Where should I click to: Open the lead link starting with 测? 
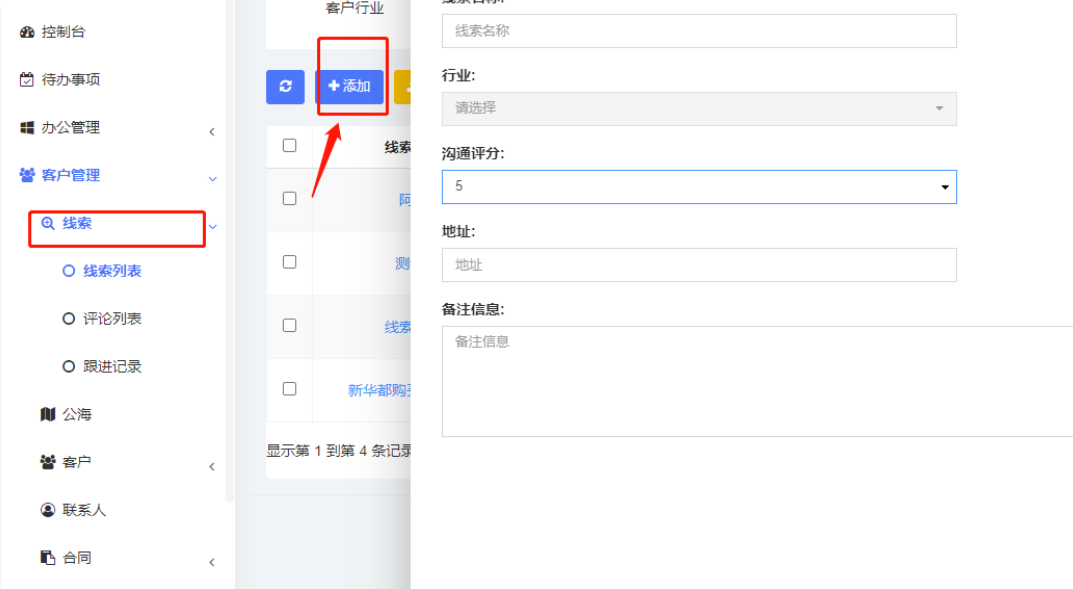(402, 263)
